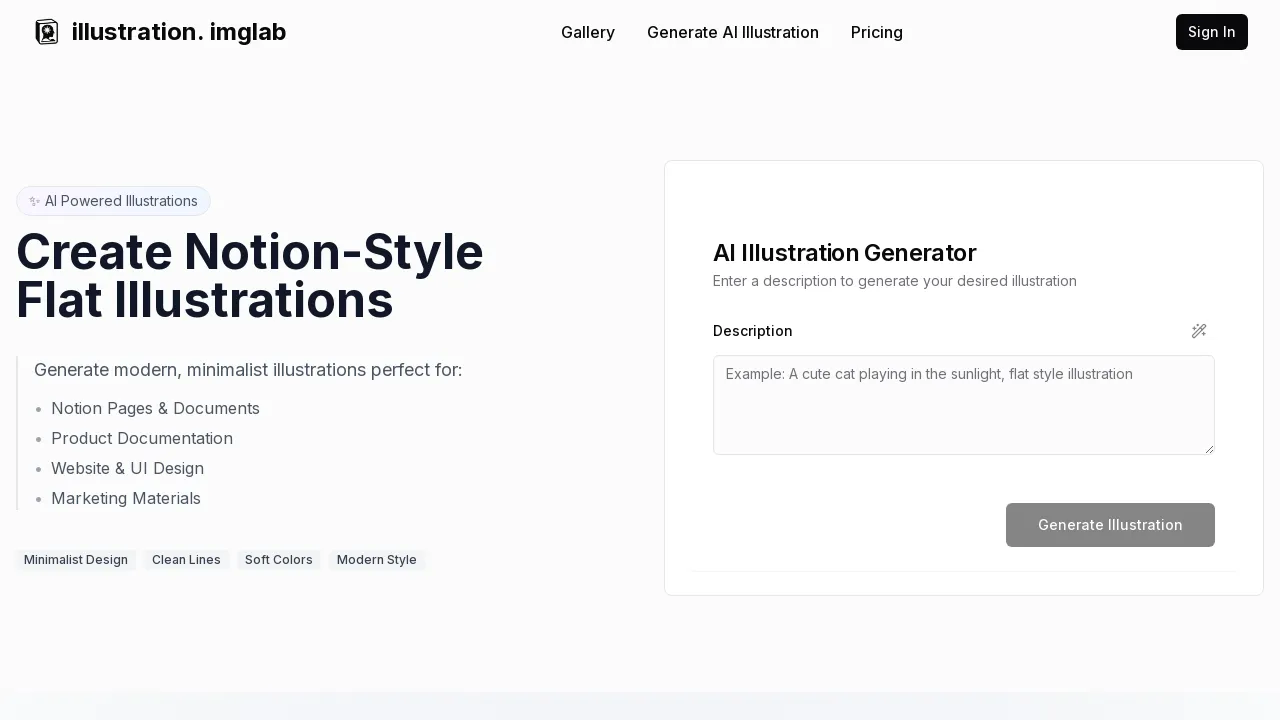
Task: Open the Gallery page
Action: point(588,32)
